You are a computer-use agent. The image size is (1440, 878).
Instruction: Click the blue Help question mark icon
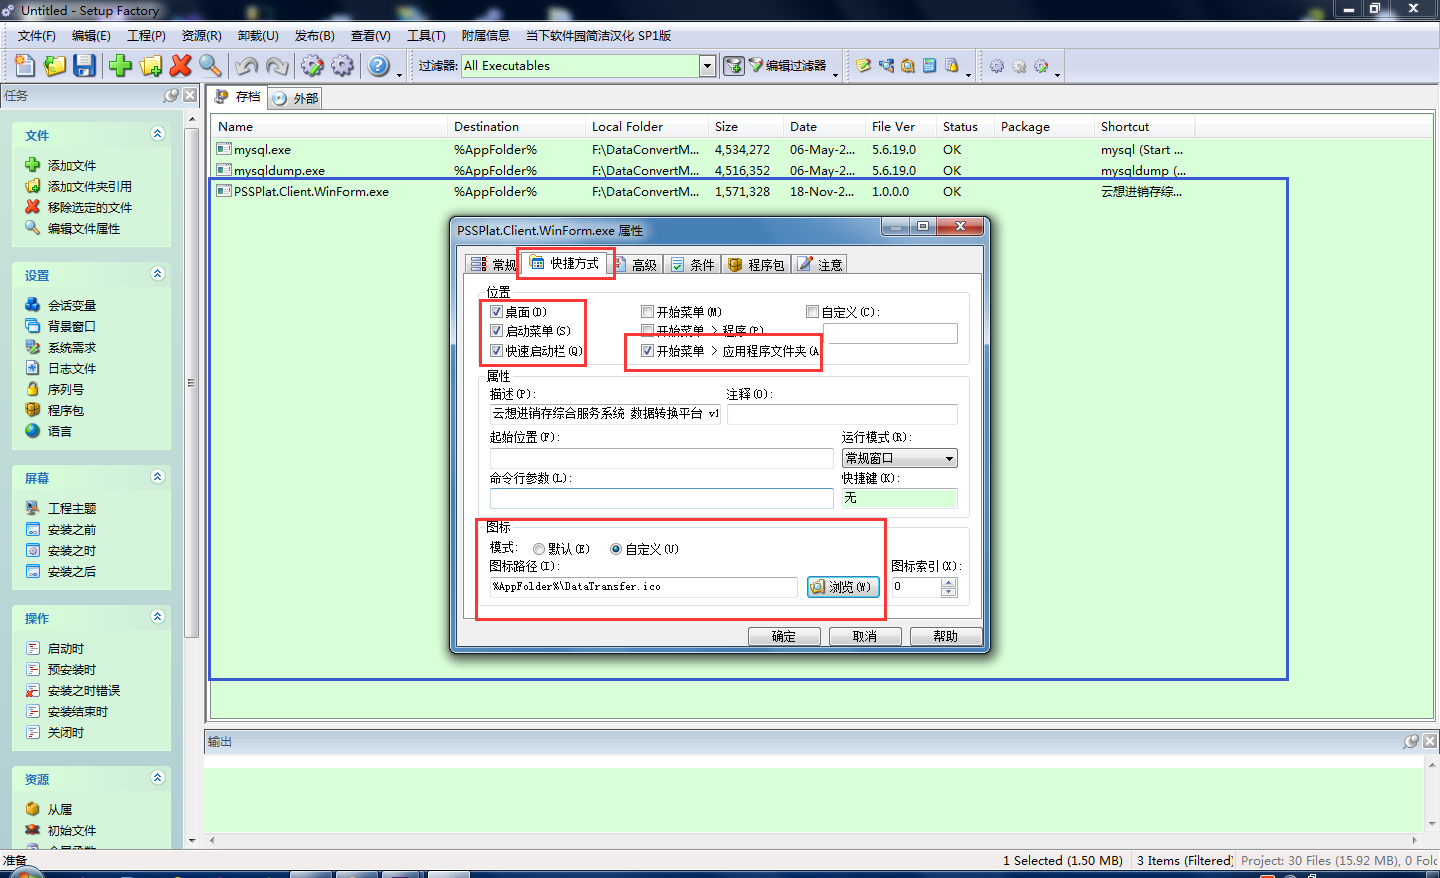point(379,66)
